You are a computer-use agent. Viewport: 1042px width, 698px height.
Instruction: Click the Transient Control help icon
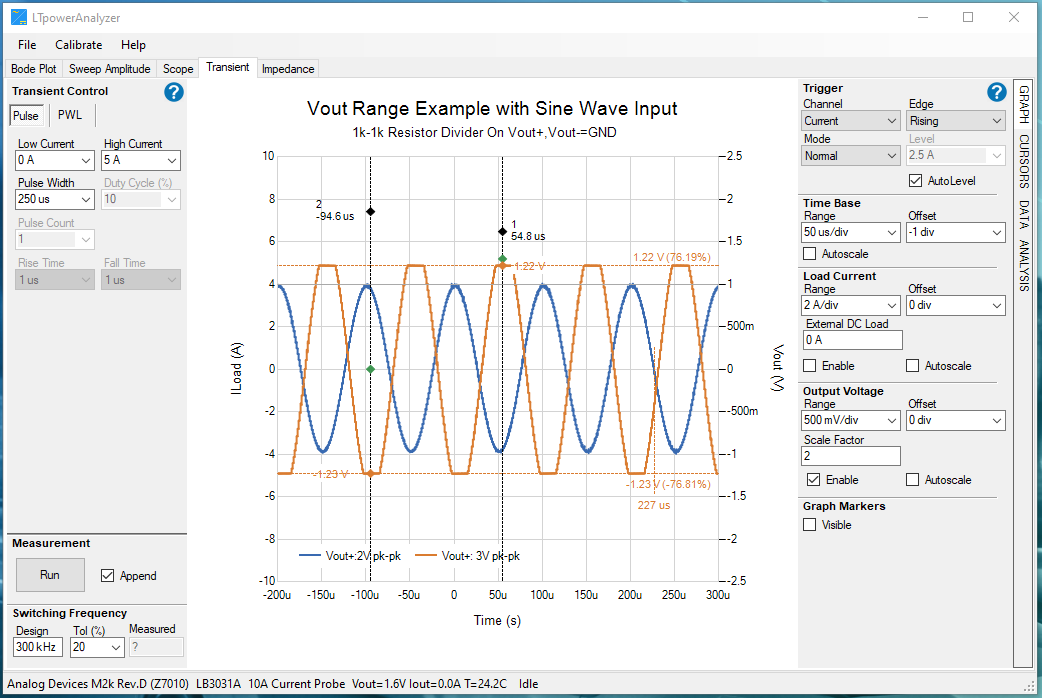pyautogui.click(x=174, y=92)
